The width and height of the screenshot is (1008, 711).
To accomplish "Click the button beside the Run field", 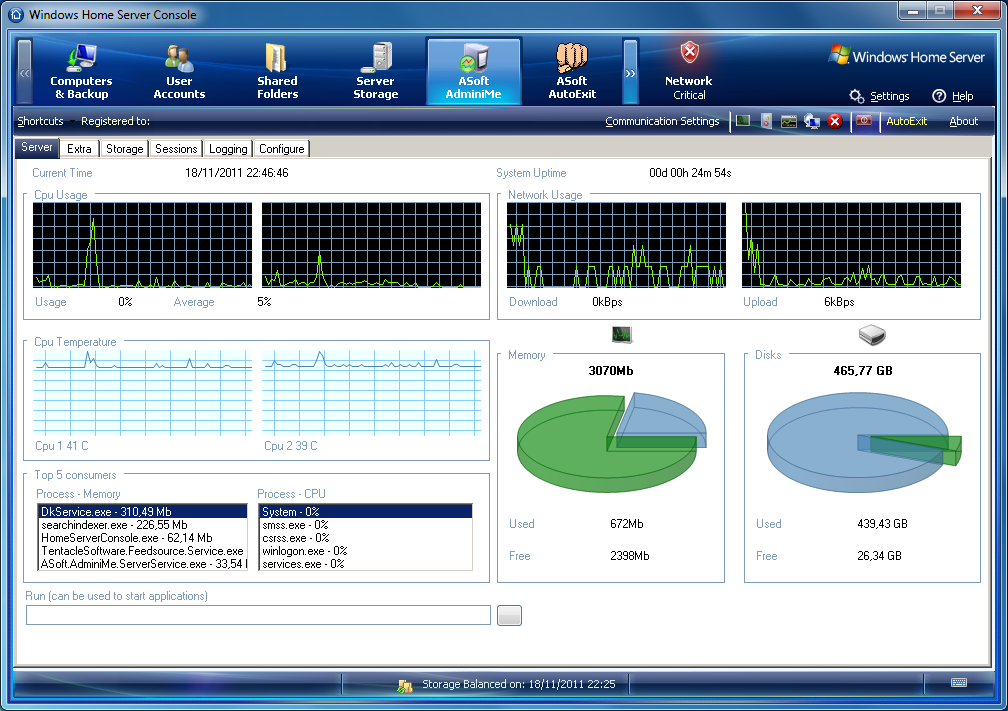I will 509,615.
